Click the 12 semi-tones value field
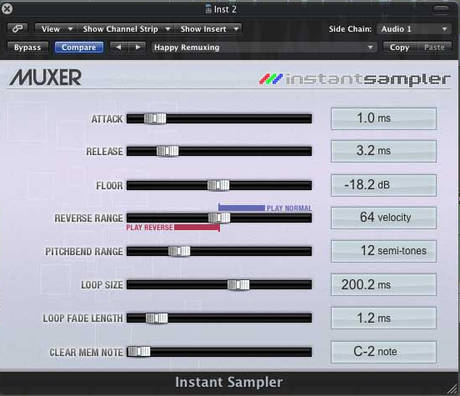 coord(384,251)
